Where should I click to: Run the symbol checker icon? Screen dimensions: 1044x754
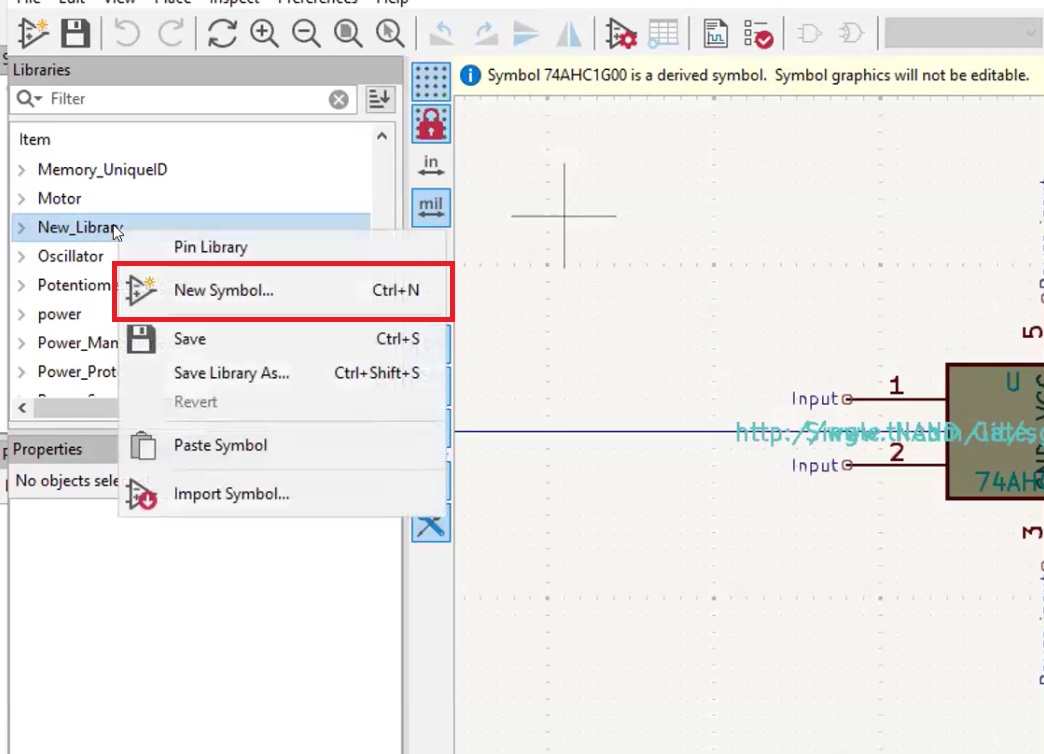(757, 33)
